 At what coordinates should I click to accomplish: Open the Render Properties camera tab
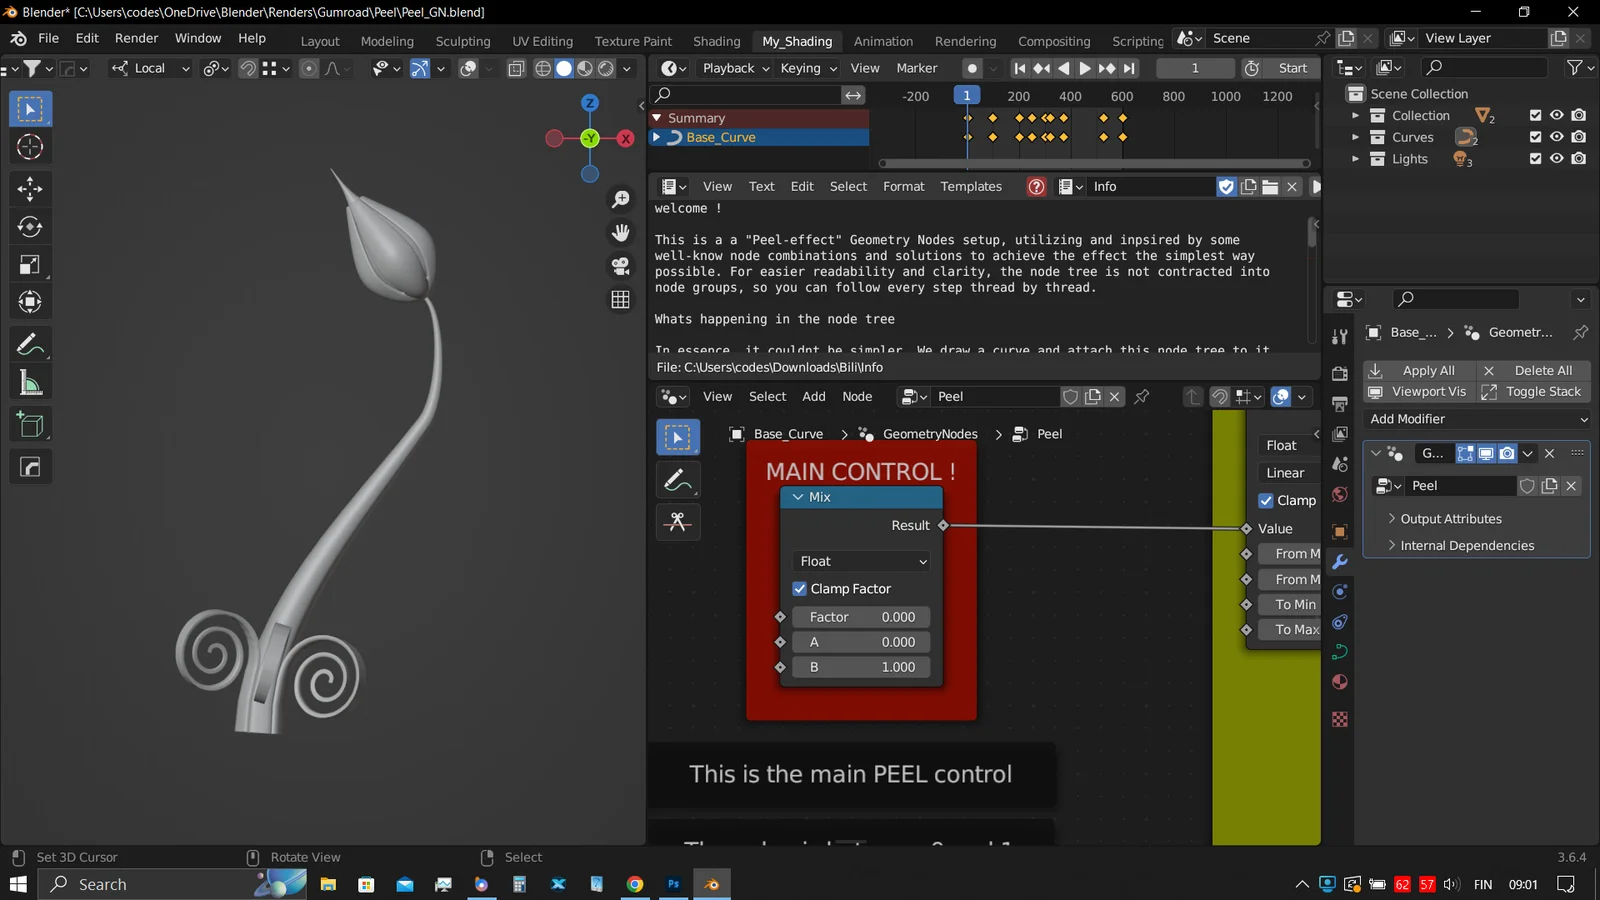tap(1340, 372)
